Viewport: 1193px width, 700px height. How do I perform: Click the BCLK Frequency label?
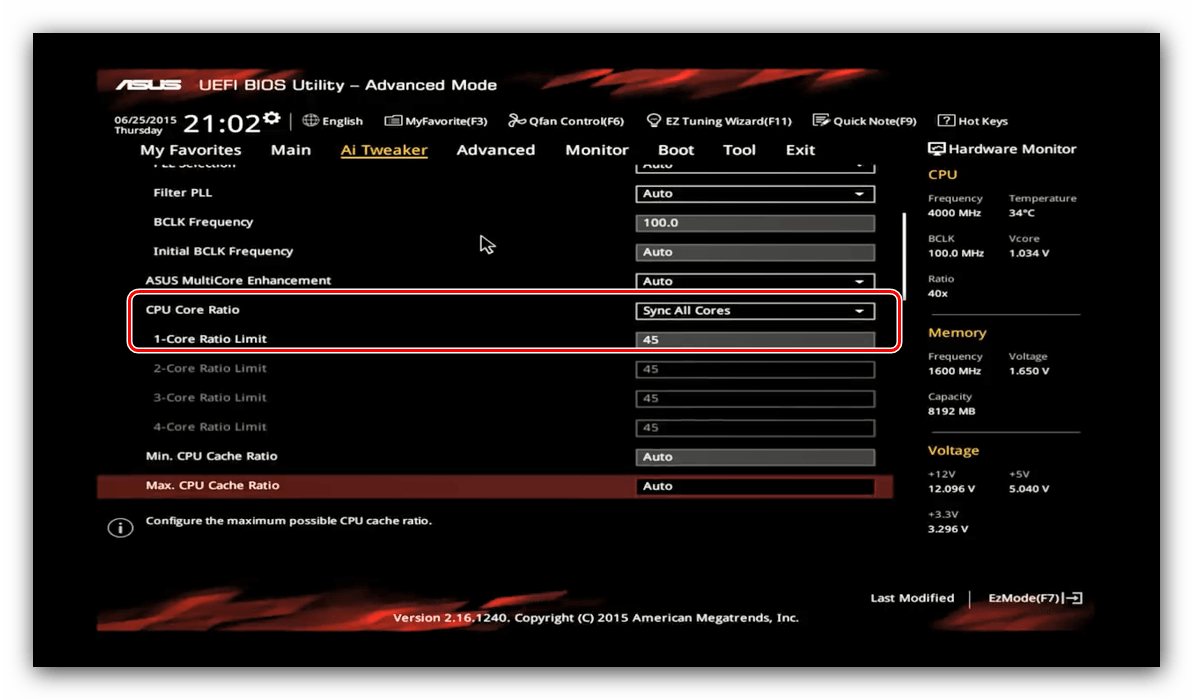[203, 222]
